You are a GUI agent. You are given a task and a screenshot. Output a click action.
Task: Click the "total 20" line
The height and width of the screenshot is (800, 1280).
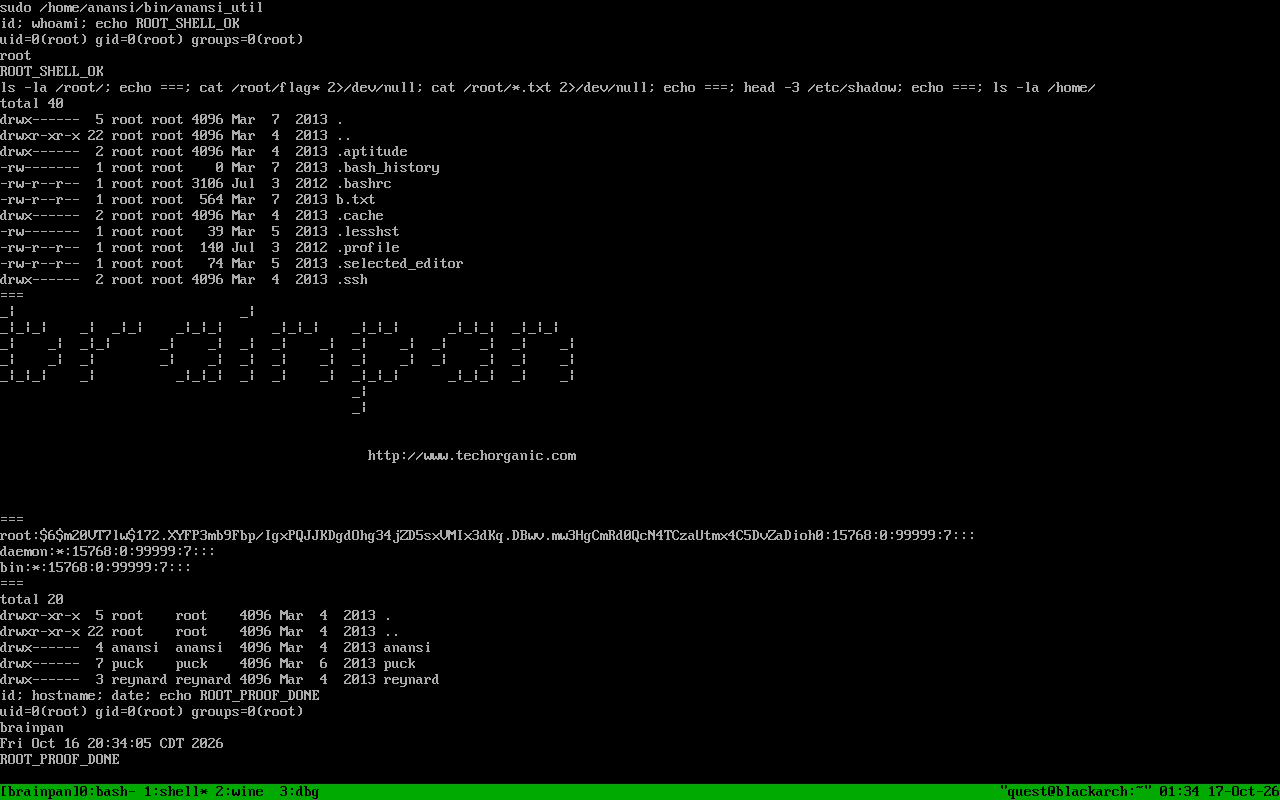tap(32, 600)
